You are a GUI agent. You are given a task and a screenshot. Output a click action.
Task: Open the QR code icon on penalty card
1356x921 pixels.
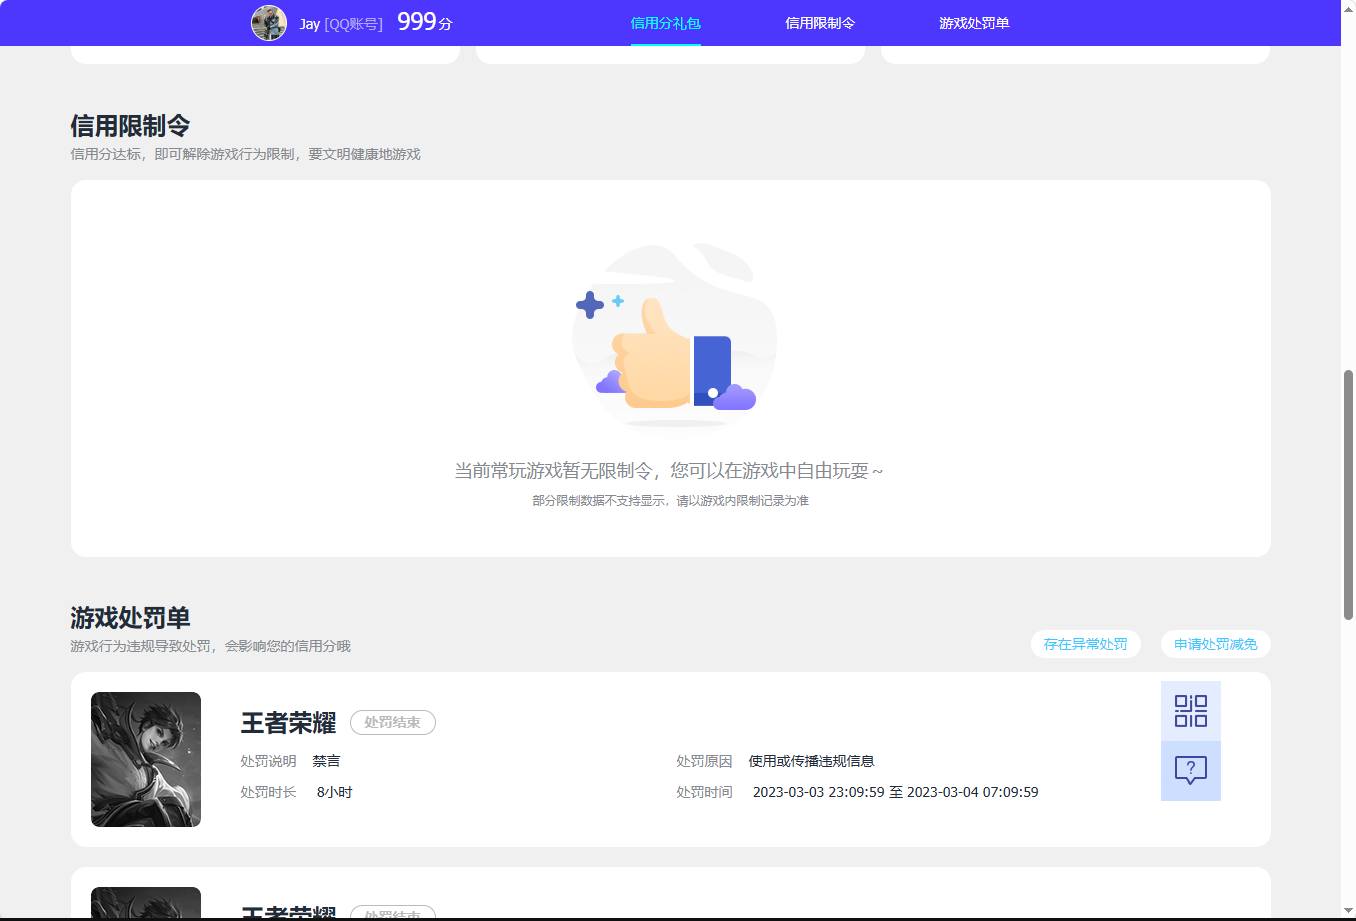(x=1190, y=711)
